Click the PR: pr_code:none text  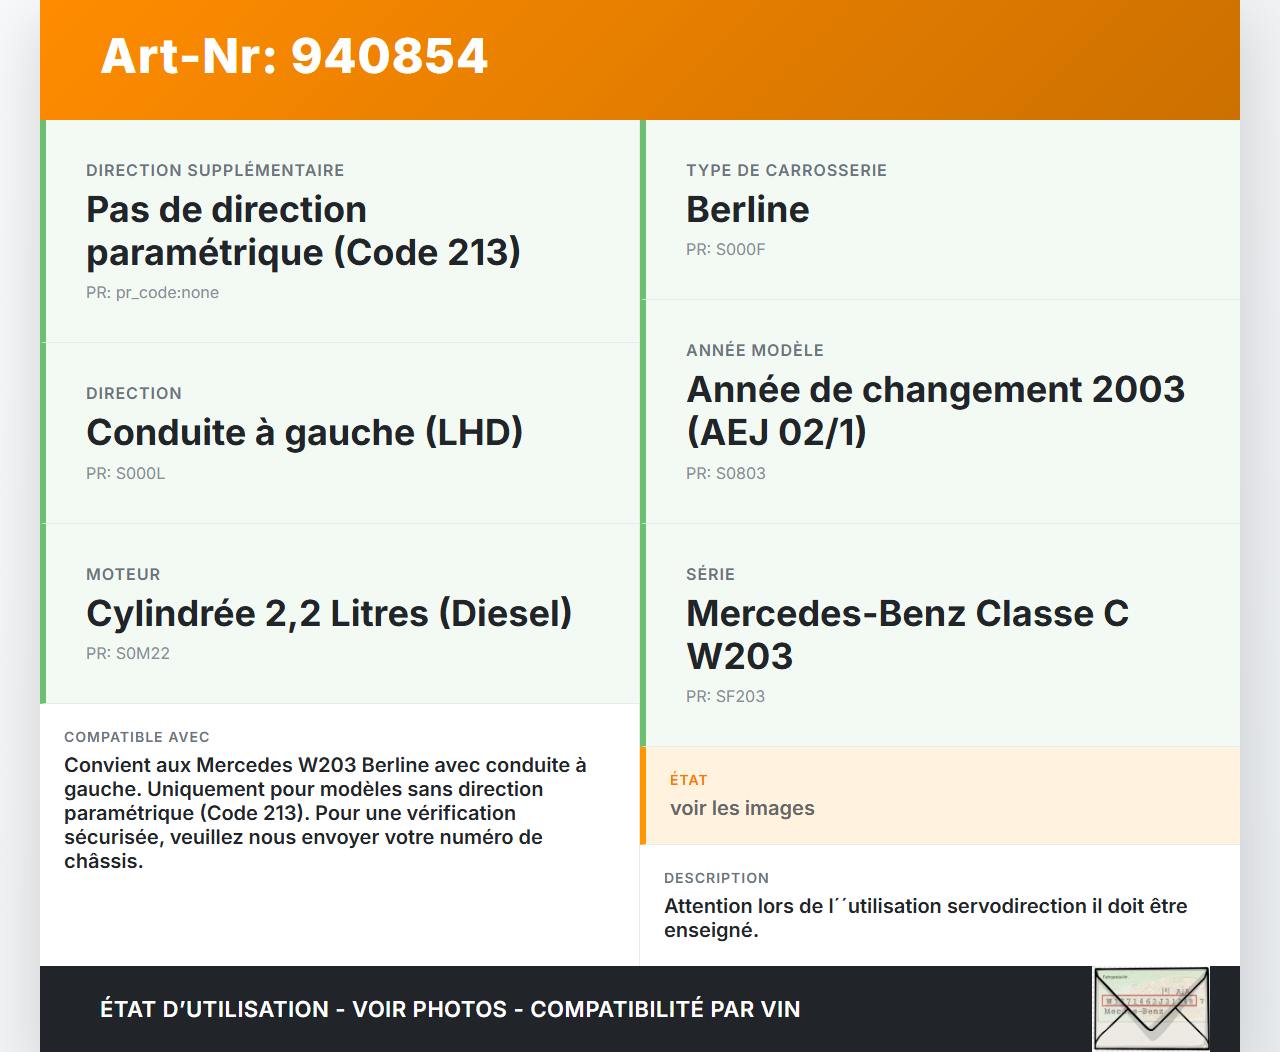pyautogui.click(x=152, y=293)
